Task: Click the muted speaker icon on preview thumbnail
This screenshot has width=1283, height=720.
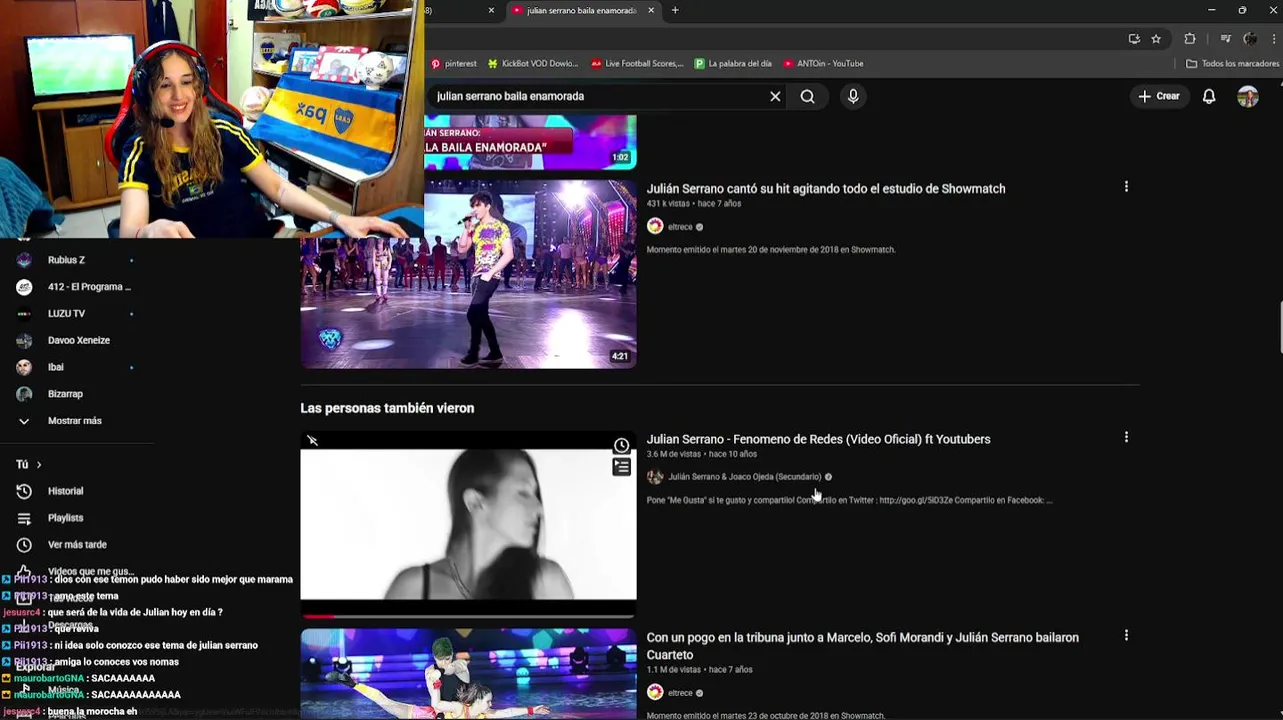Action: (x=313, y=440)
